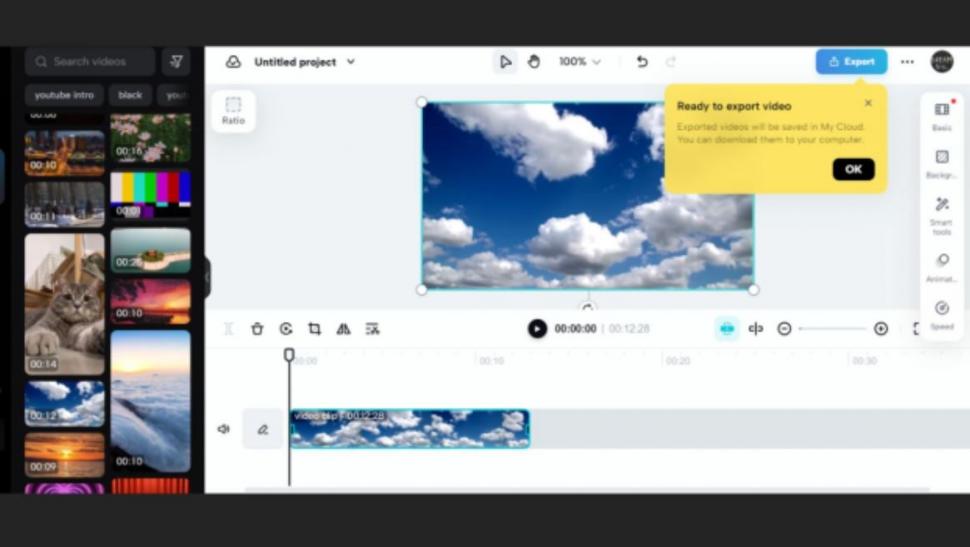Image resolution: width=970 pixels, height=547 pixels.
Task: Click the reverse playback icon in toolbar
Action: [x=286, y=329]
